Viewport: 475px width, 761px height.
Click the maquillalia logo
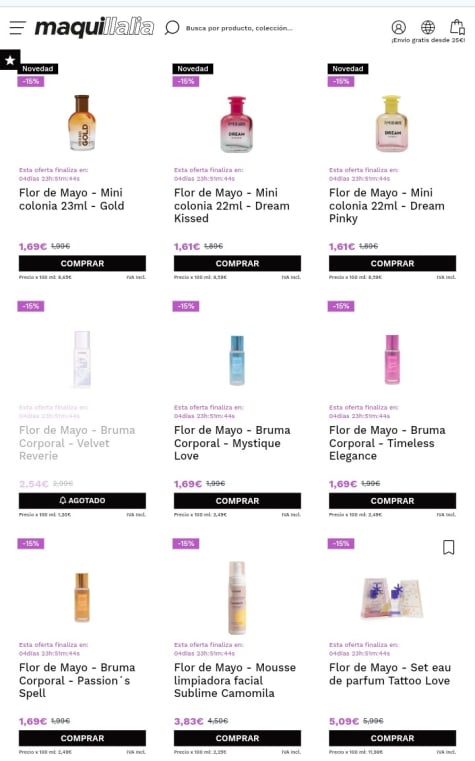(94, 27)
